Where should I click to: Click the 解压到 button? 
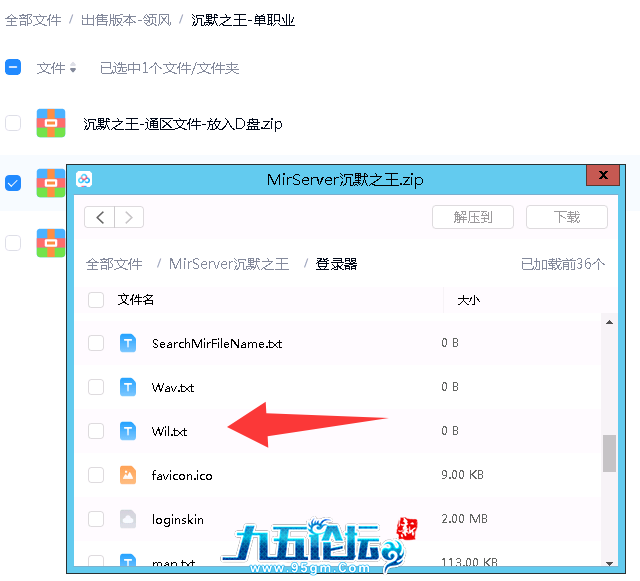click(473, 217)
